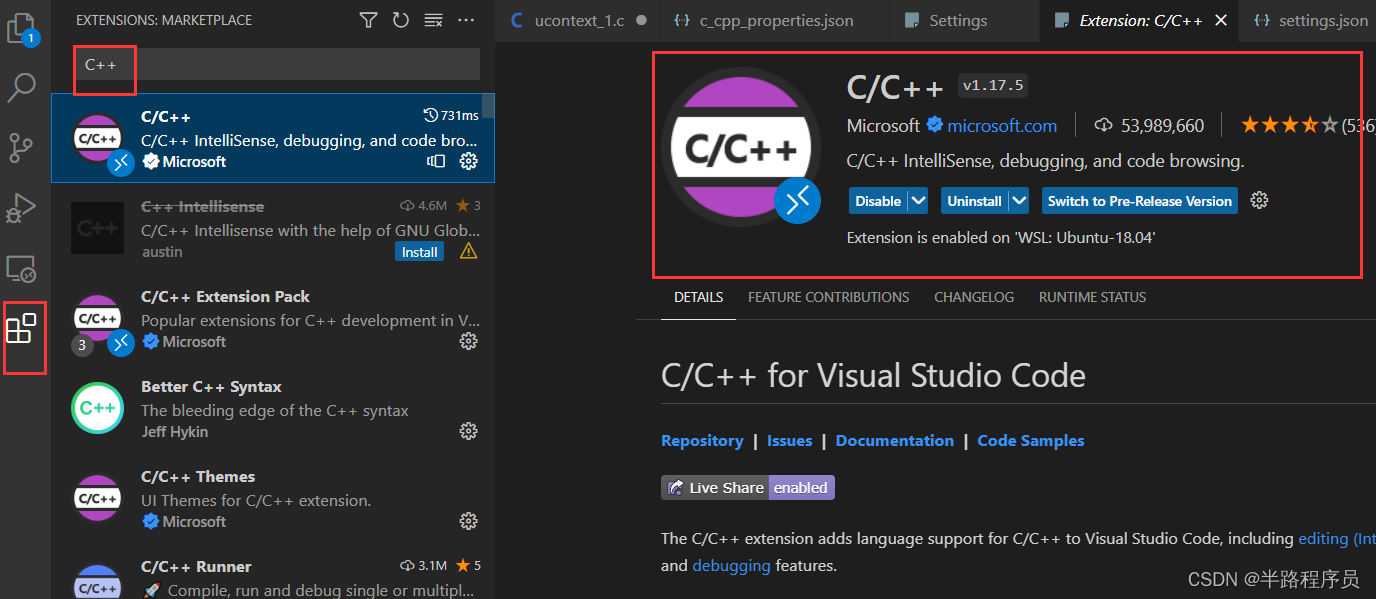Open the Search view in the activity bar

(22, 88)
